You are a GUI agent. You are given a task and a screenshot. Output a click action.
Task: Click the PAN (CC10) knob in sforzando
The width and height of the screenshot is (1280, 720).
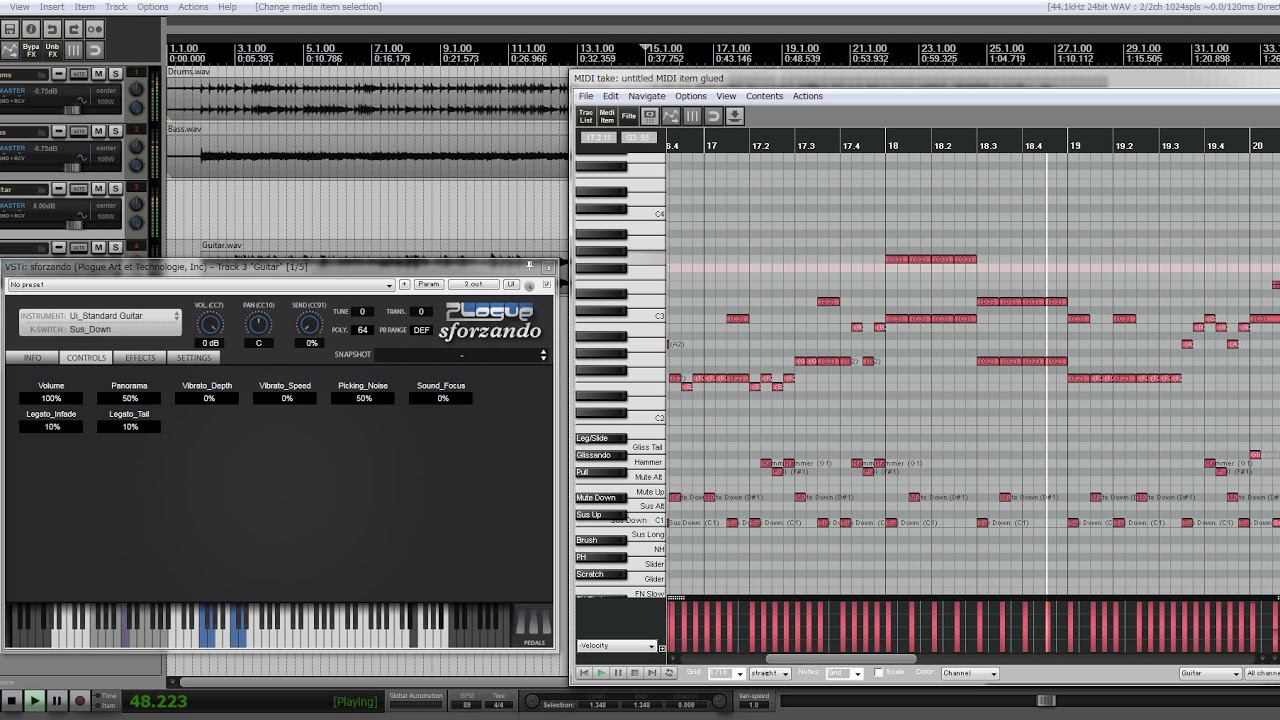258,324
